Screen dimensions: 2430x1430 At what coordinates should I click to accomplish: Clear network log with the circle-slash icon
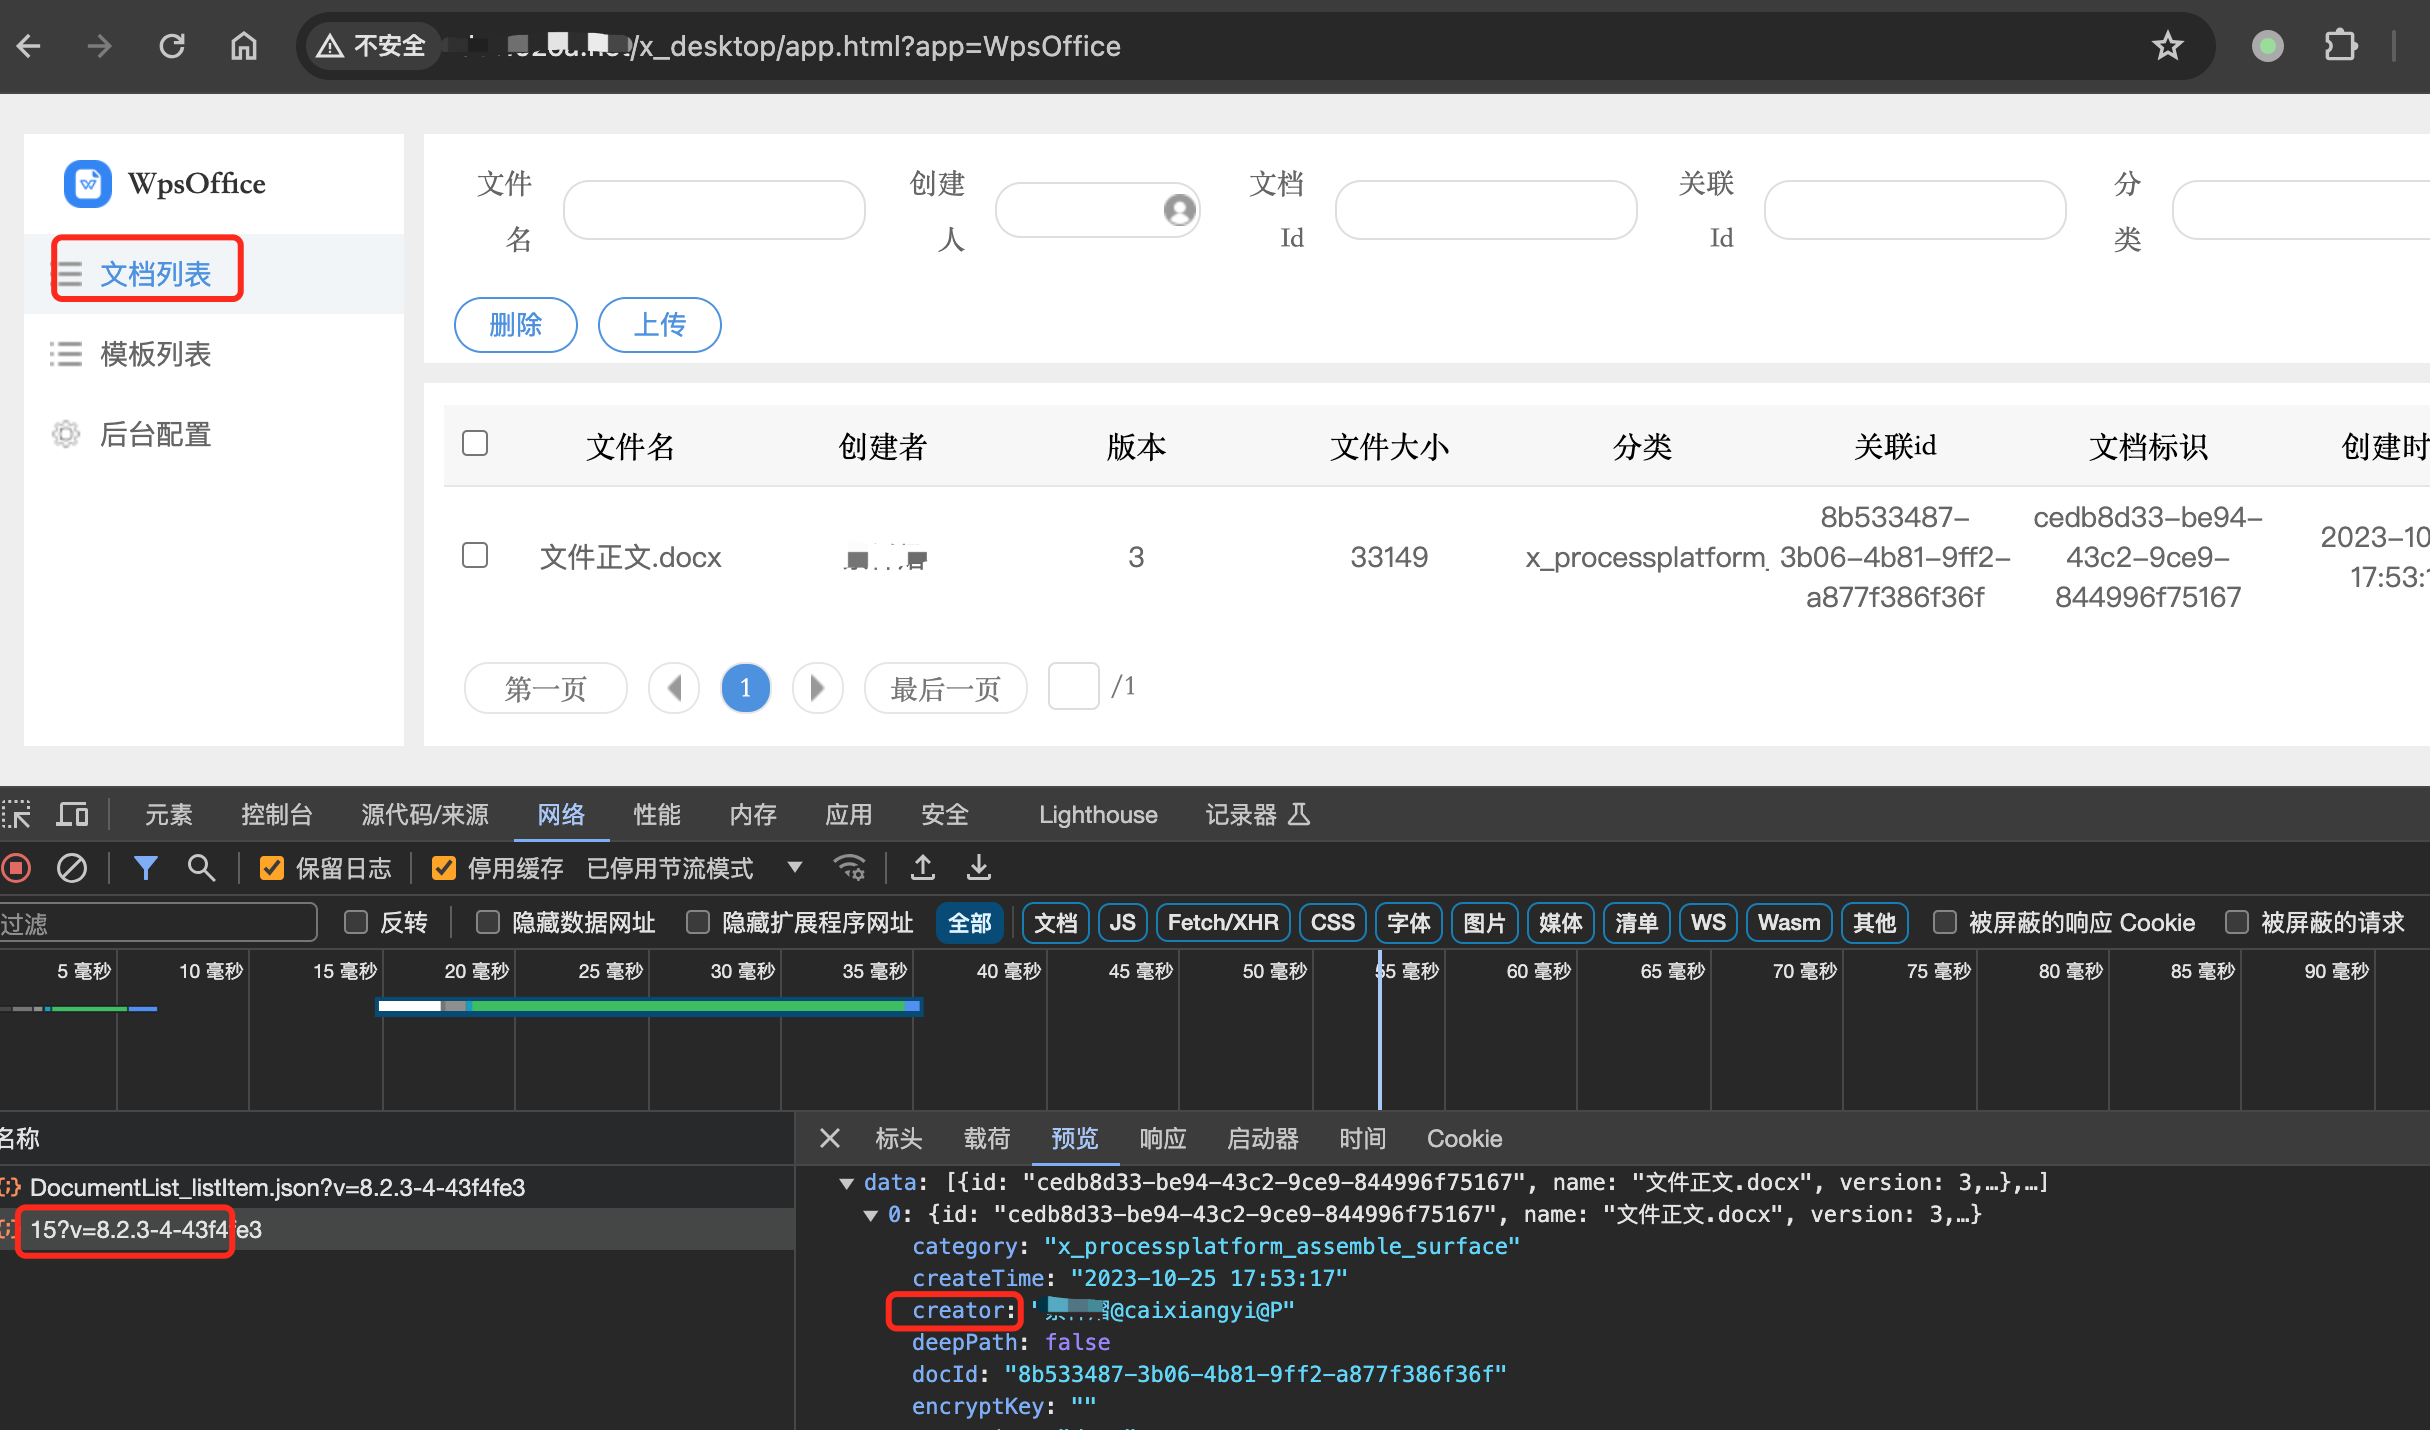(x=72, y=867)
